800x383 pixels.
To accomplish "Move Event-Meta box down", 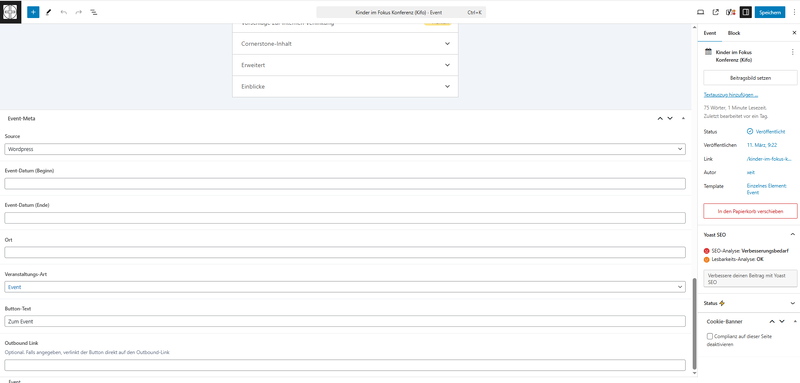I will pyautogui.click(x=670, y=118).
